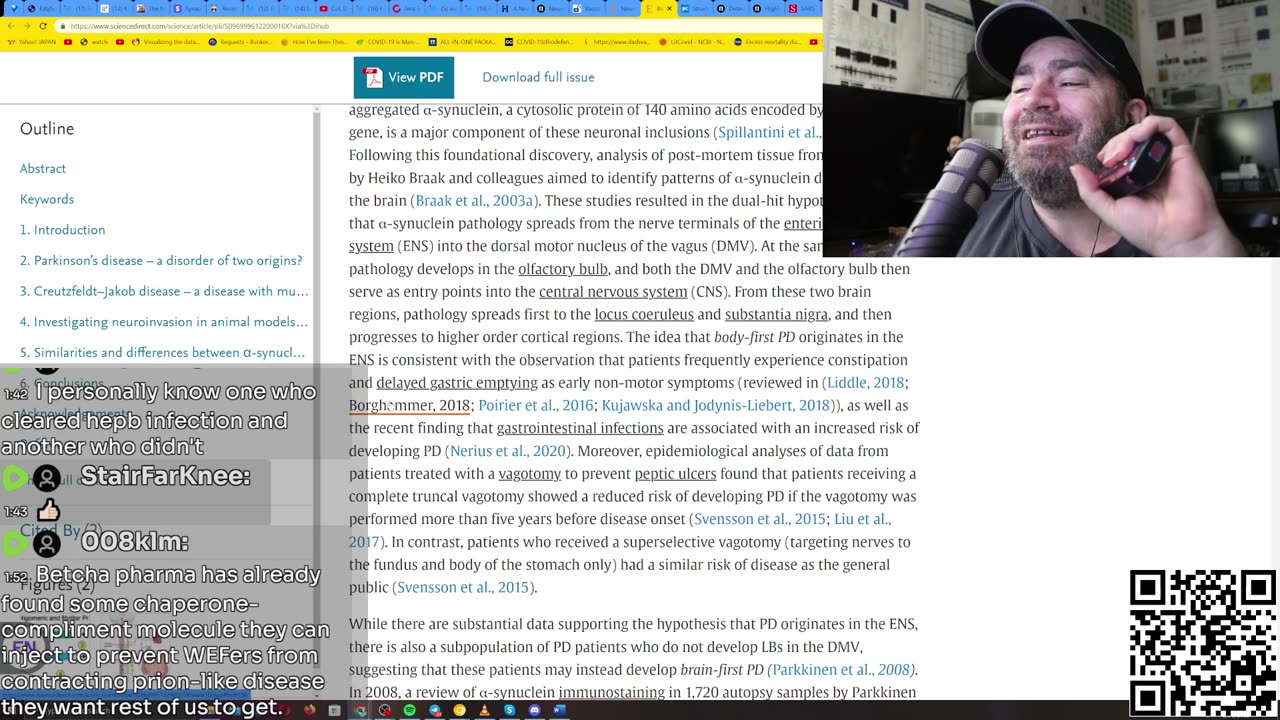This screenshot has width=1280, height=720.
Task: Switch to the 'Struct' browser tab
Action: point(696,9)
